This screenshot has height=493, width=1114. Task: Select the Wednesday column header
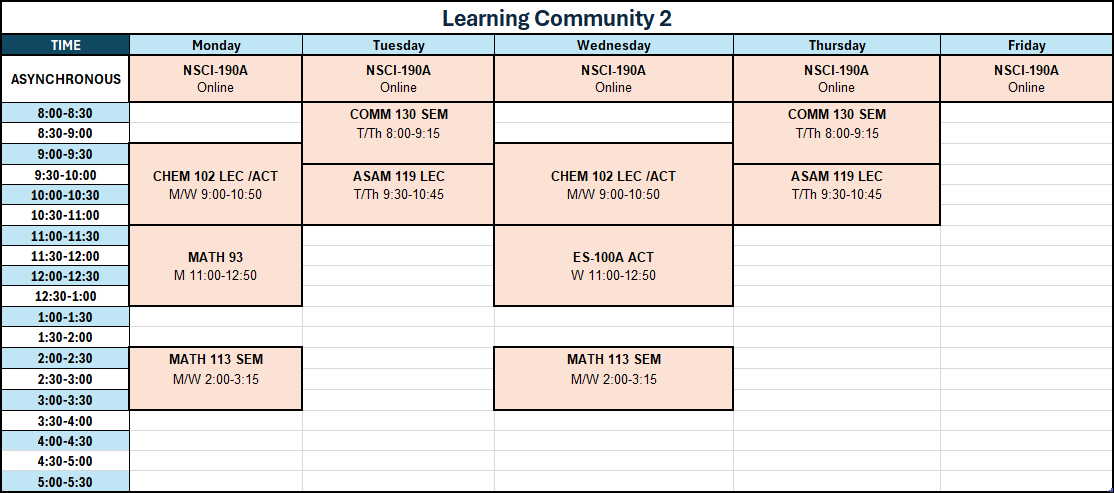pyautogui.click(x=614, y=45)
